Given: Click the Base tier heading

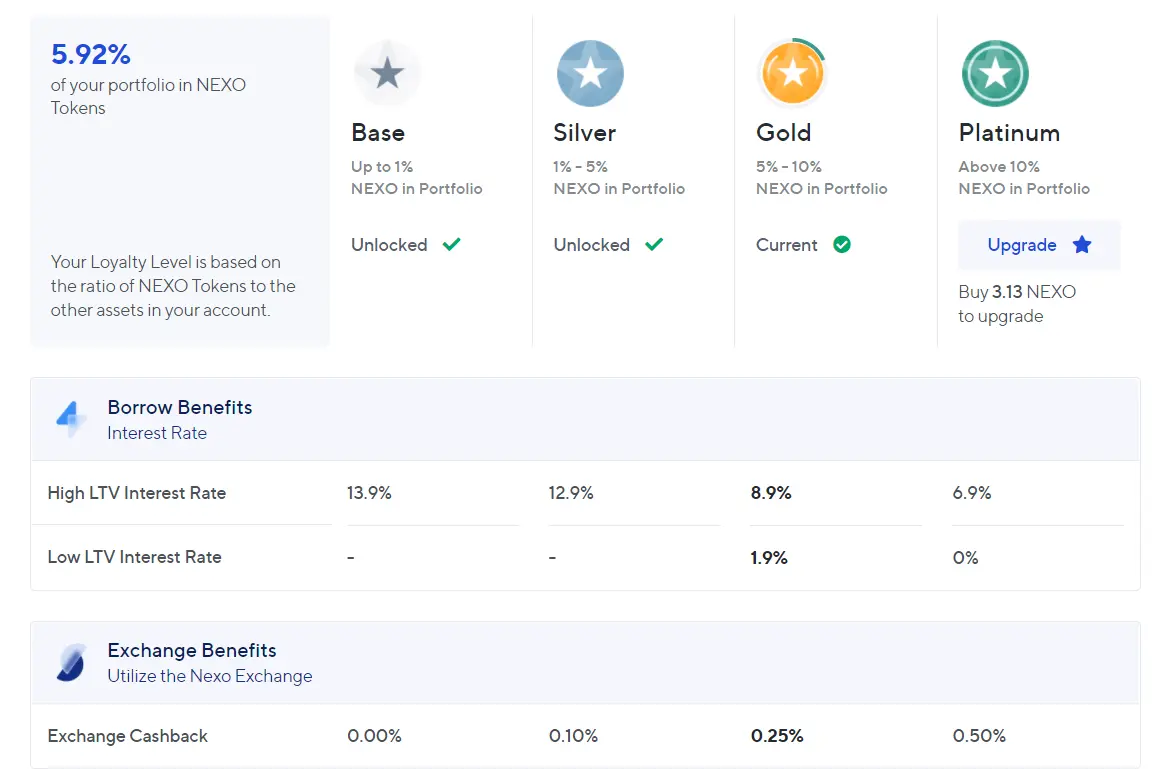Looking at the screenshot, I should [x=378, y=132].
